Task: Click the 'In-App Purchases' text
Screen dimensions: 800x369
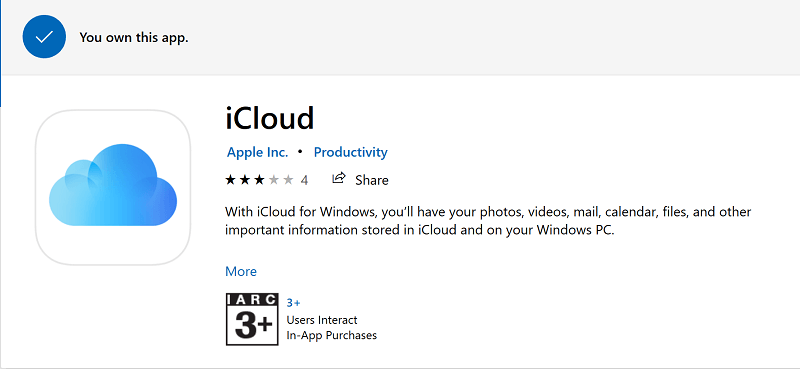Action: [332, 335]
